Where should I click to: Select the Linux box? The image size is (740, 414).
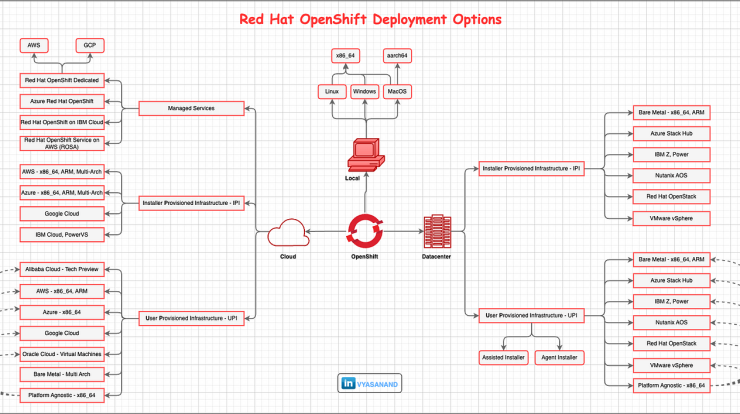coord(332,92)
